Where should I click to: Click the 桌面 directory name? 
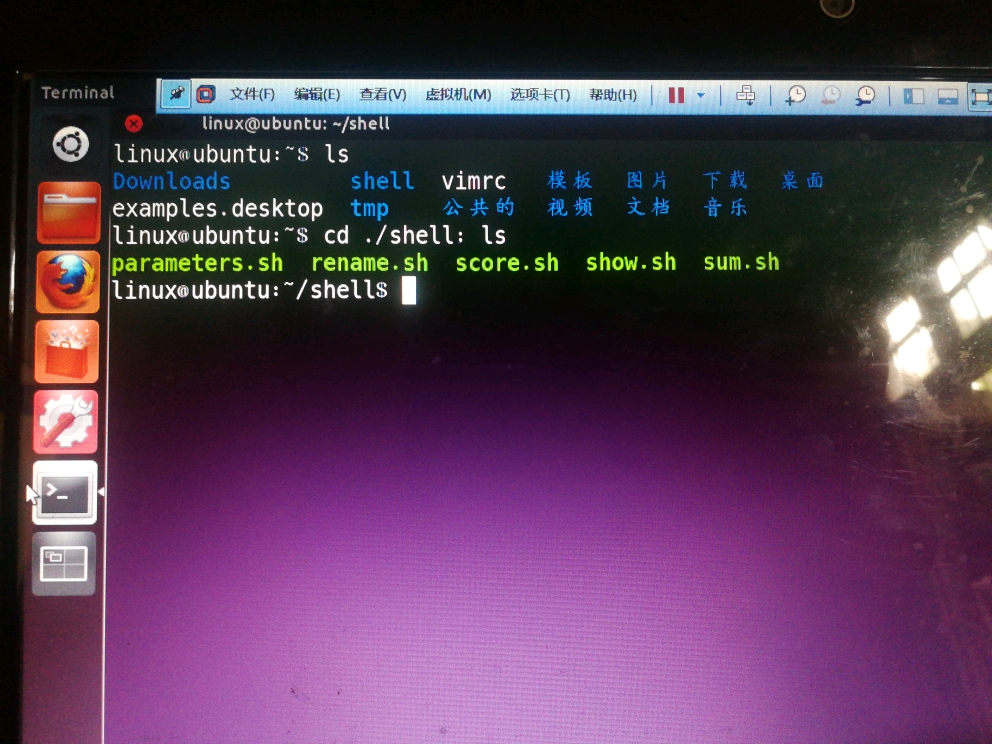(x=802, y=180)
